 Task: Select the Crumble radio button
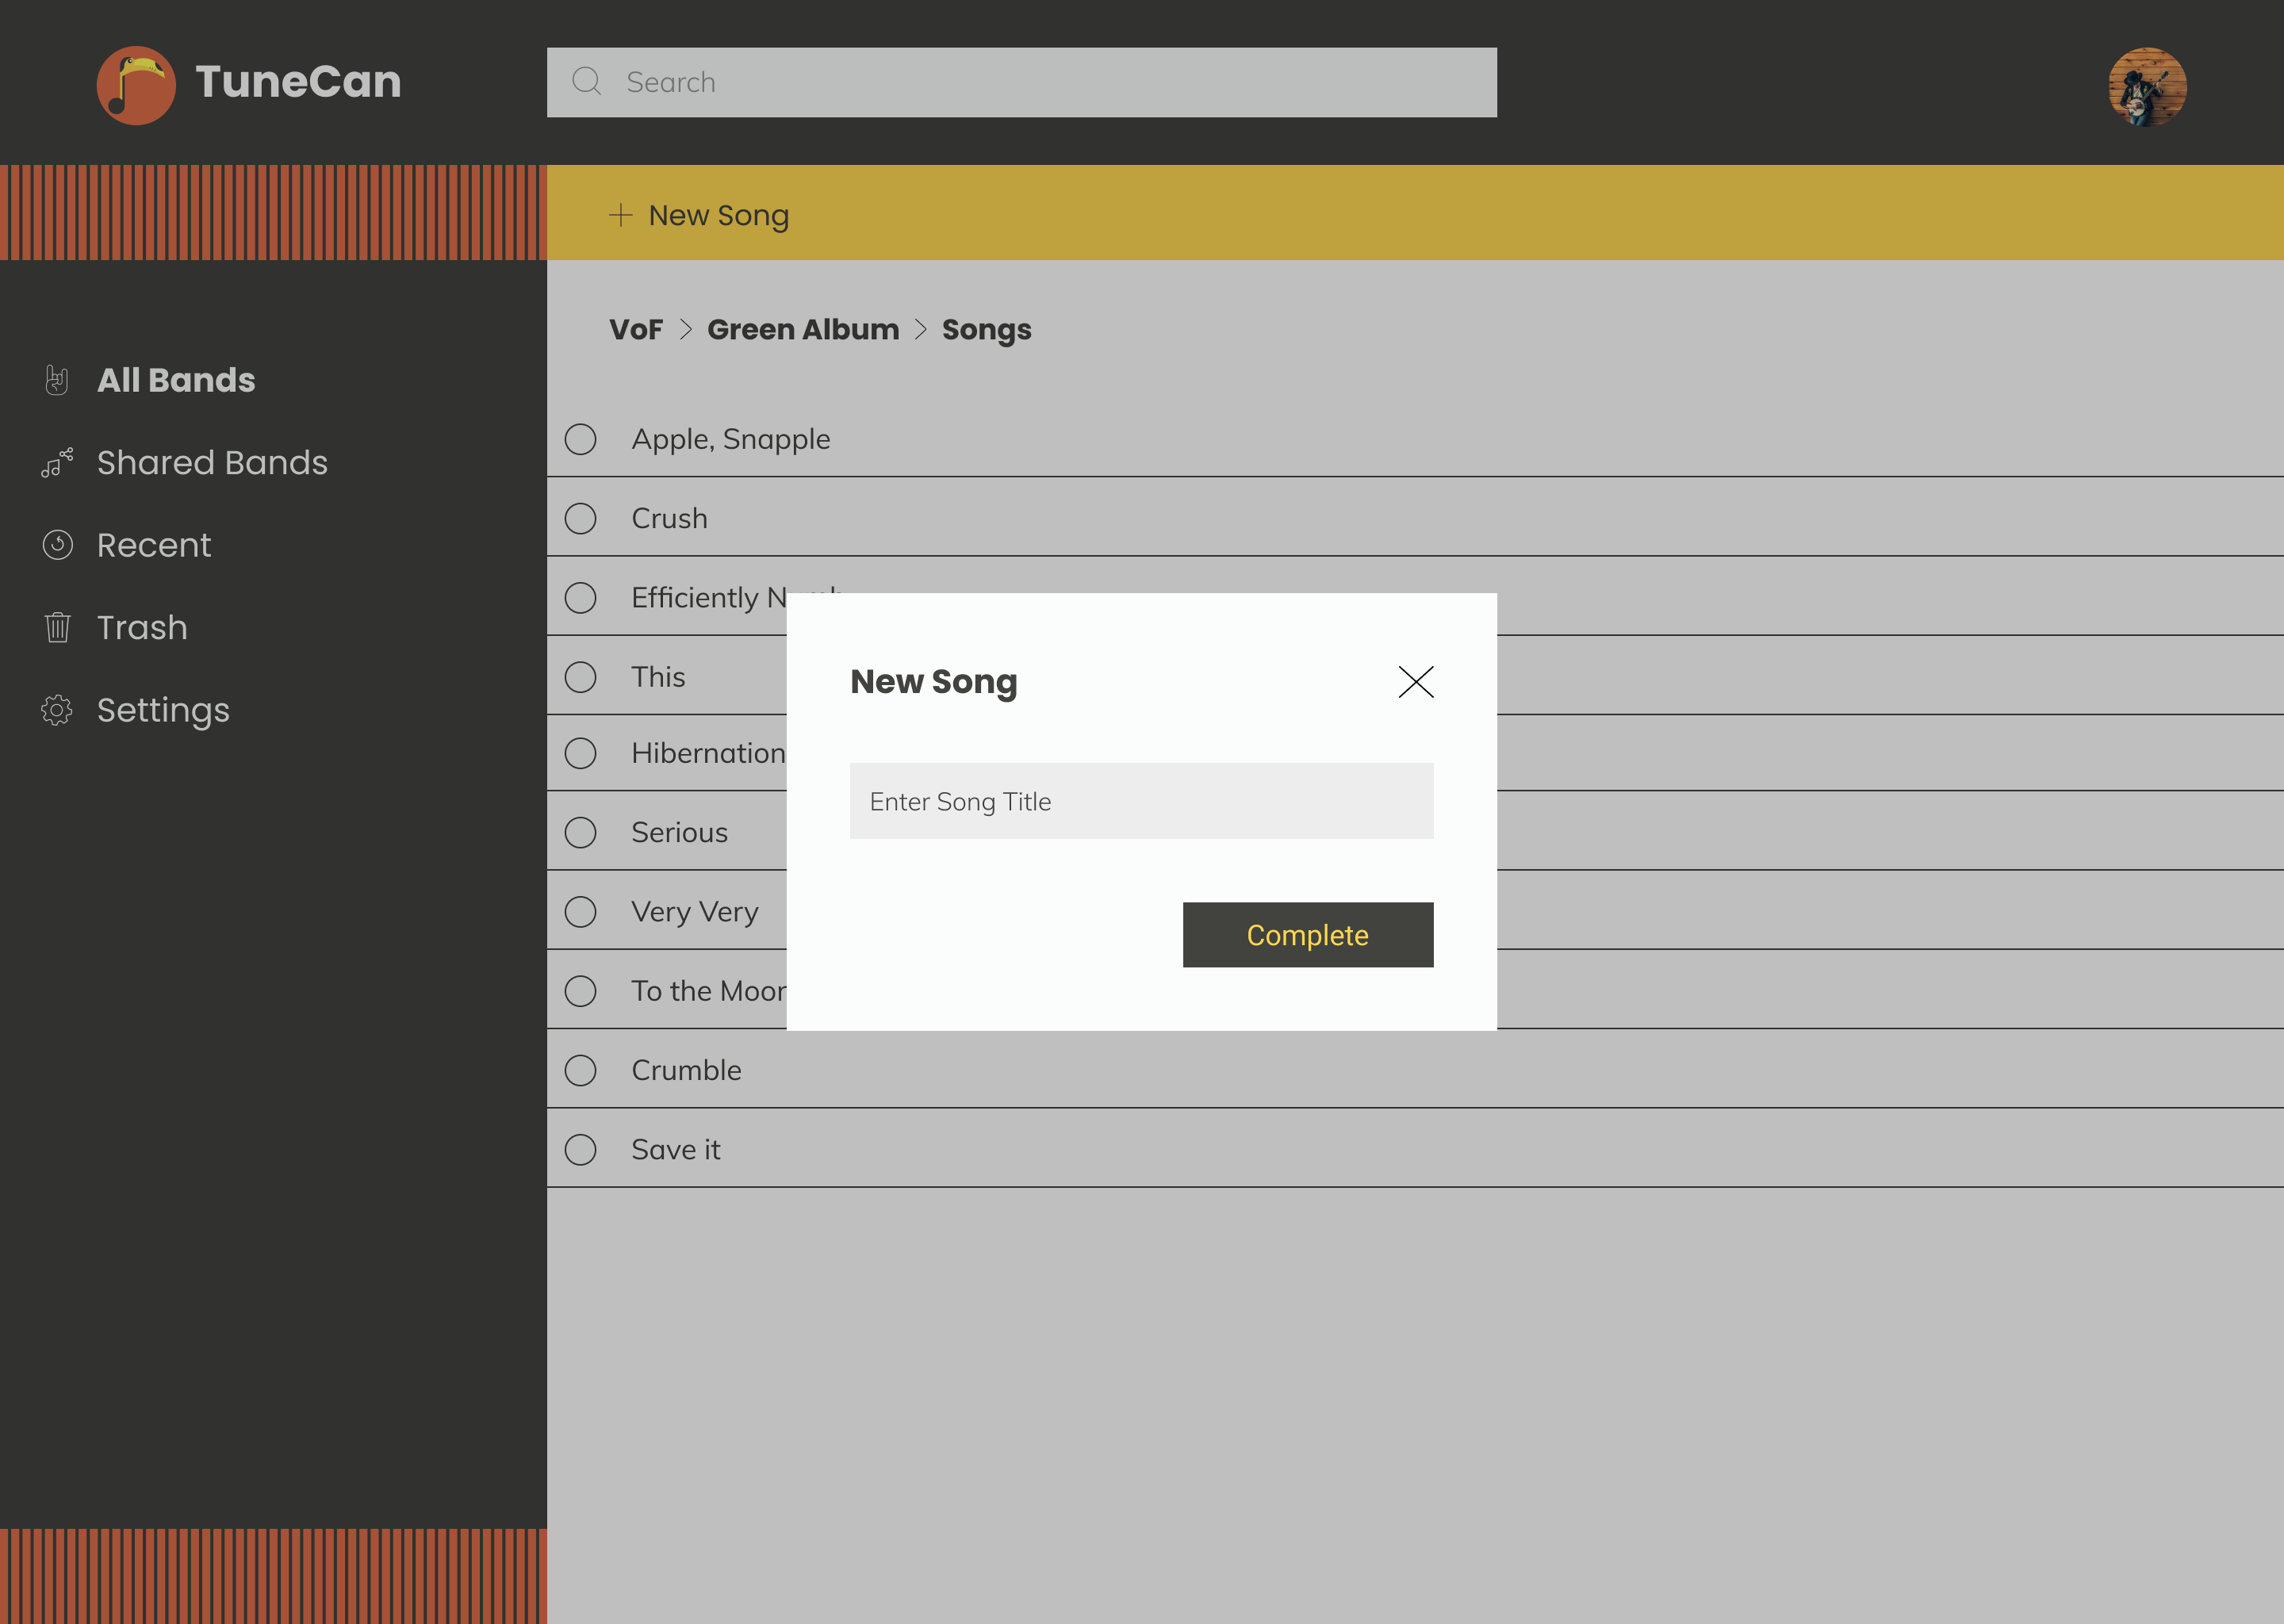point(580,1070)
